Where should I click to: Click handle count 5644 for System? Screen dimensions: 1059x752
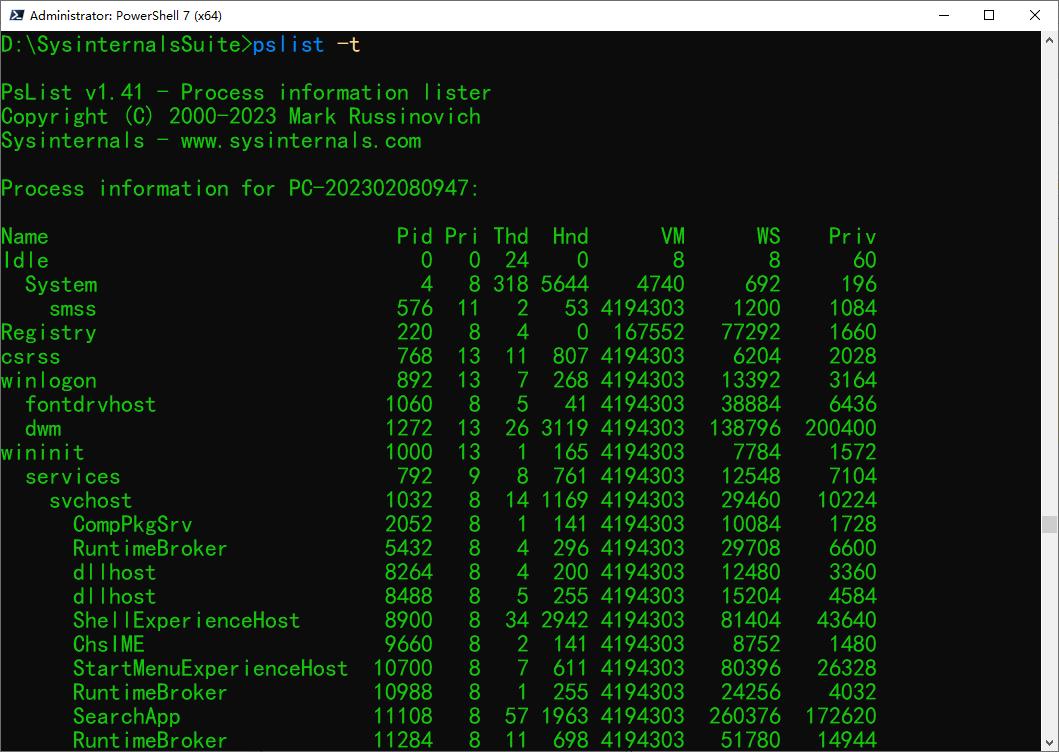pyautogui.click(x=565, y=284)
